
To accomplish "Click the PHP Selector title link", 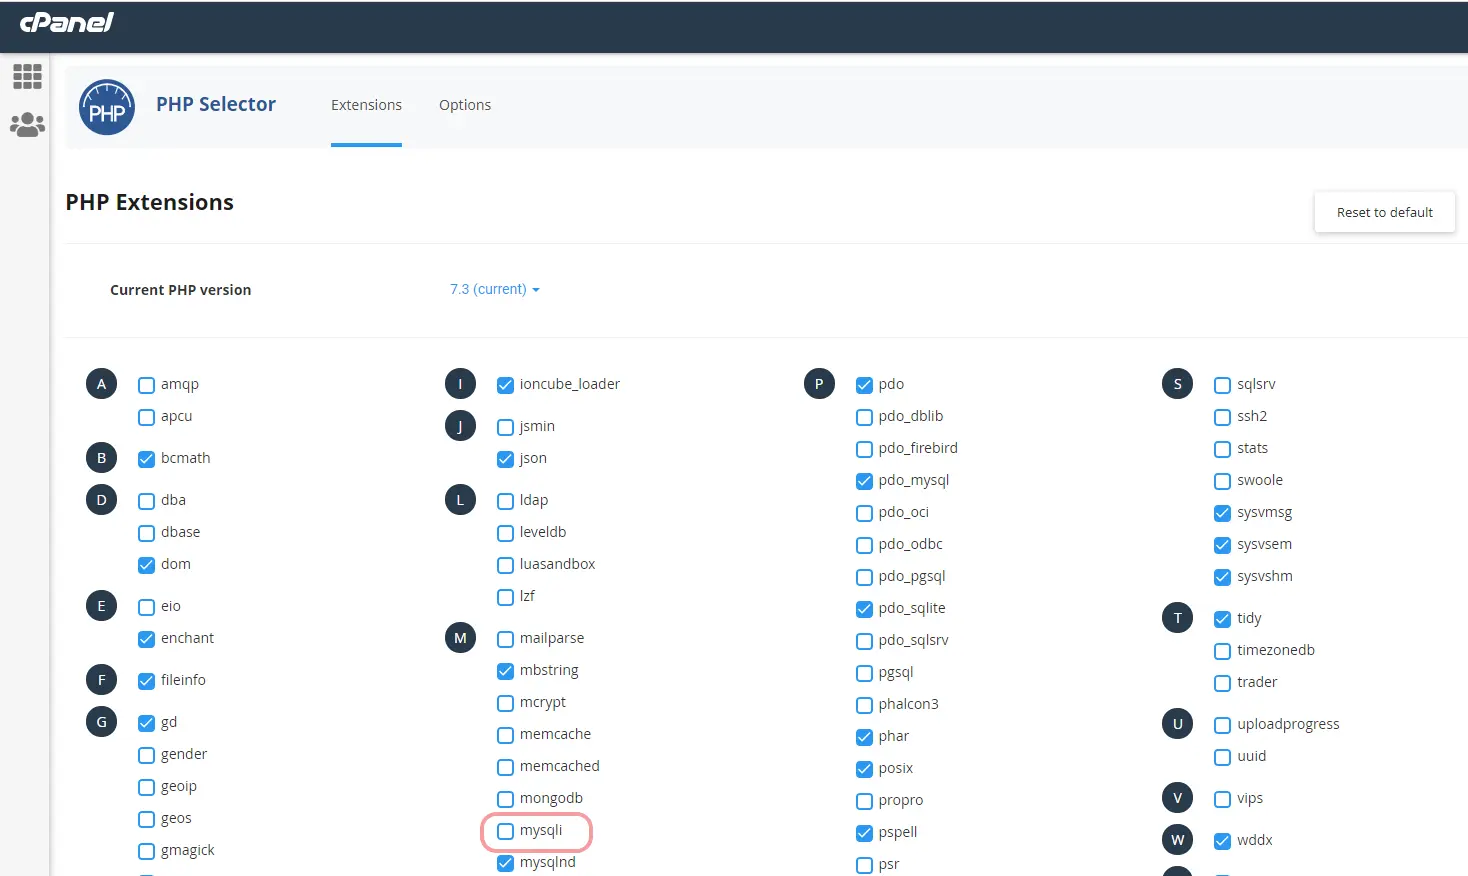I will click(216, 104).
